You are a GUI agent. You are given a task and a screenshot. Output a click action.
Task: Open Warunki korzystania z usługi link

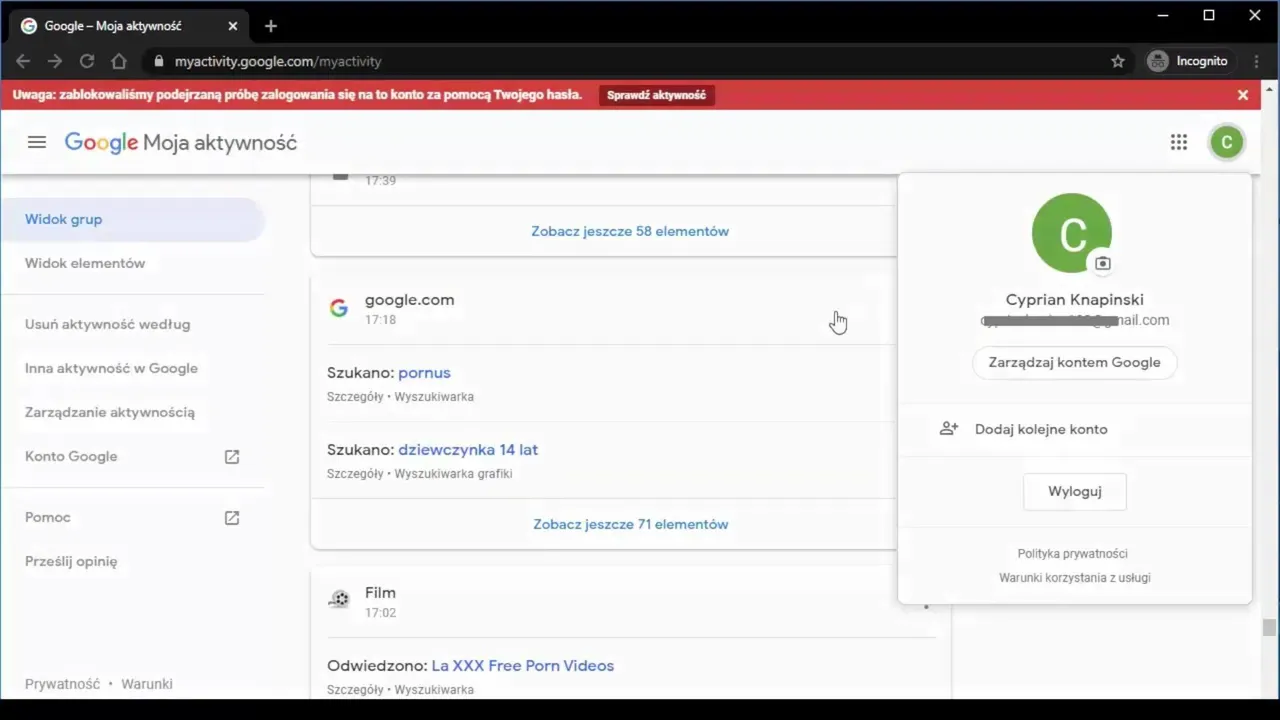(x=1075, y=577)
